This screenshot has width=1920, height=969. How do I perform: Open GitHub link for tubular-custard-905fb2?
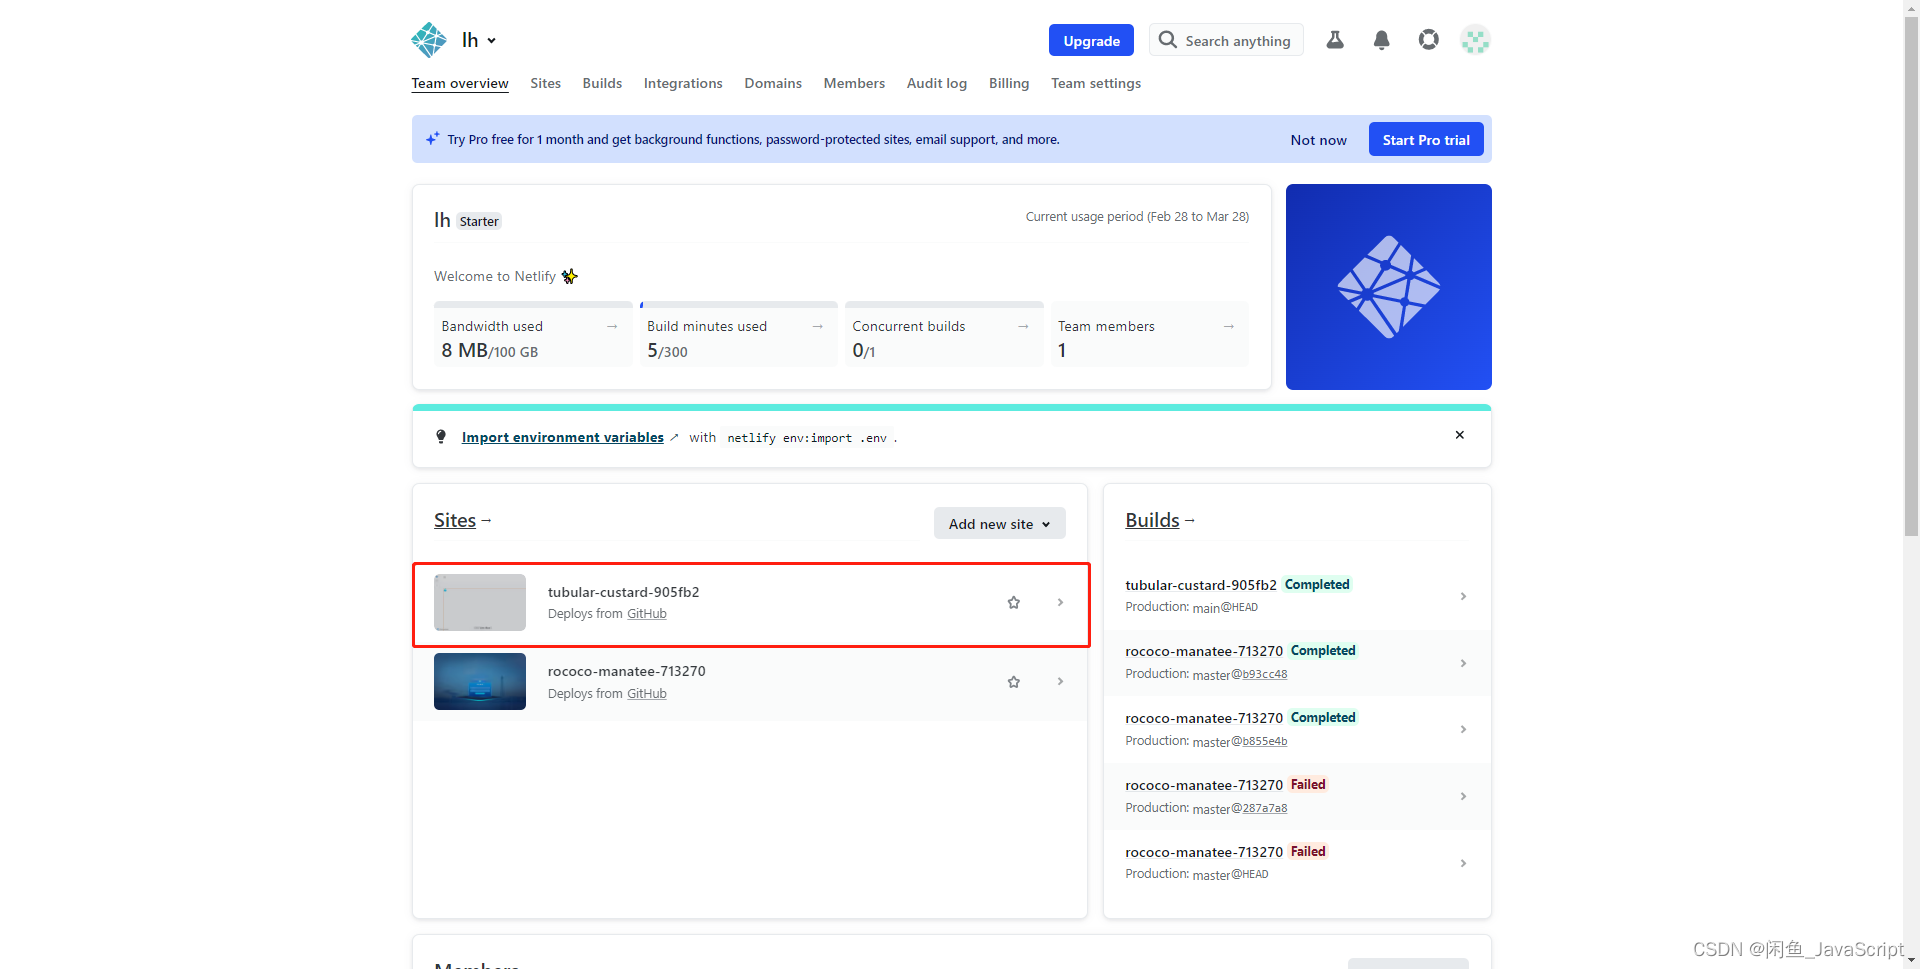coord(647,614)
